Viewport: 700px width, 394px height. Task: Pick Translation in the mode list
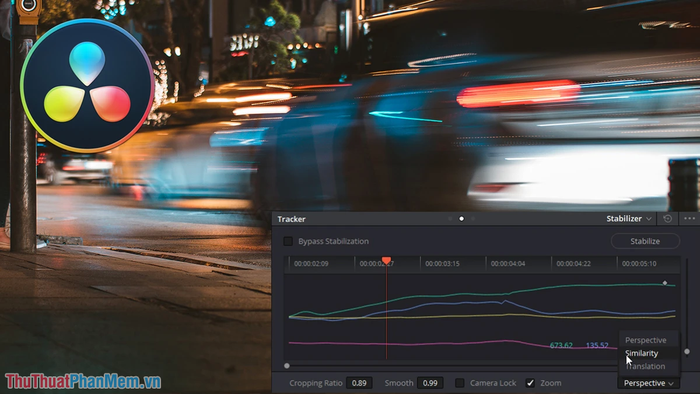(645, 366)
